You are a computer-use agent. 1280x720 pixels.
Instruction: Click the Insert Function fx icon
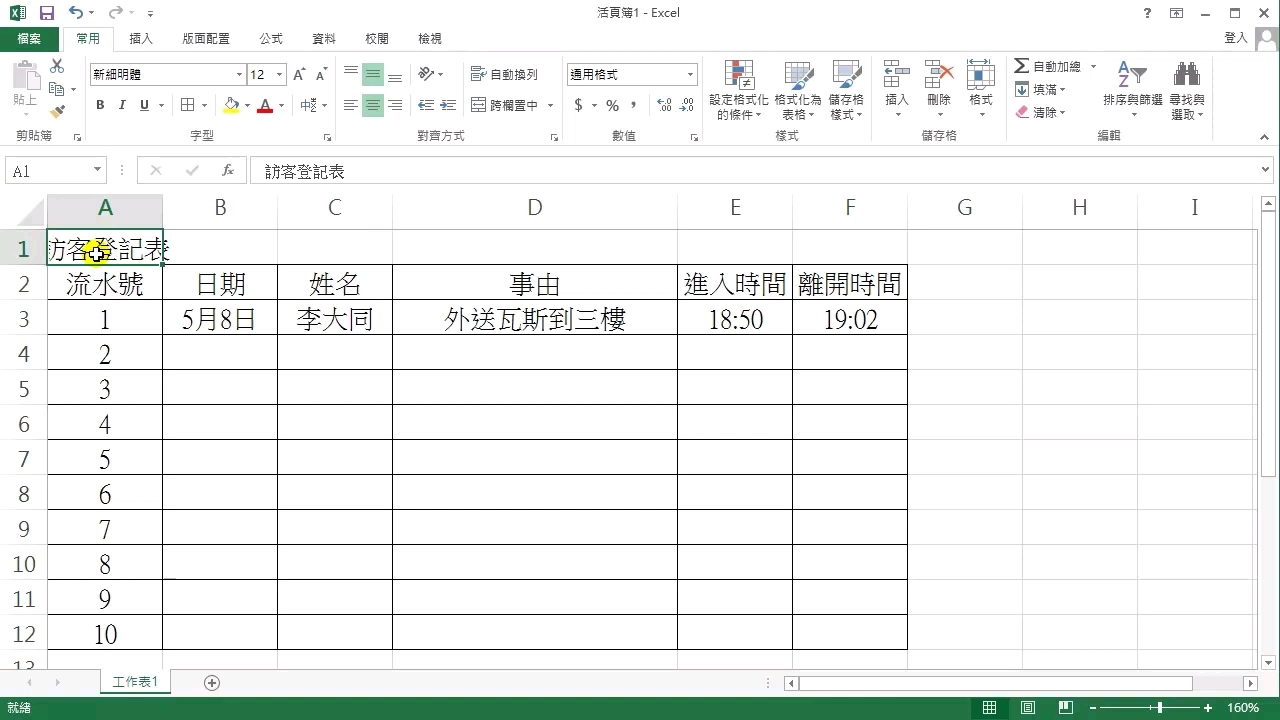(x=228, y=171)
